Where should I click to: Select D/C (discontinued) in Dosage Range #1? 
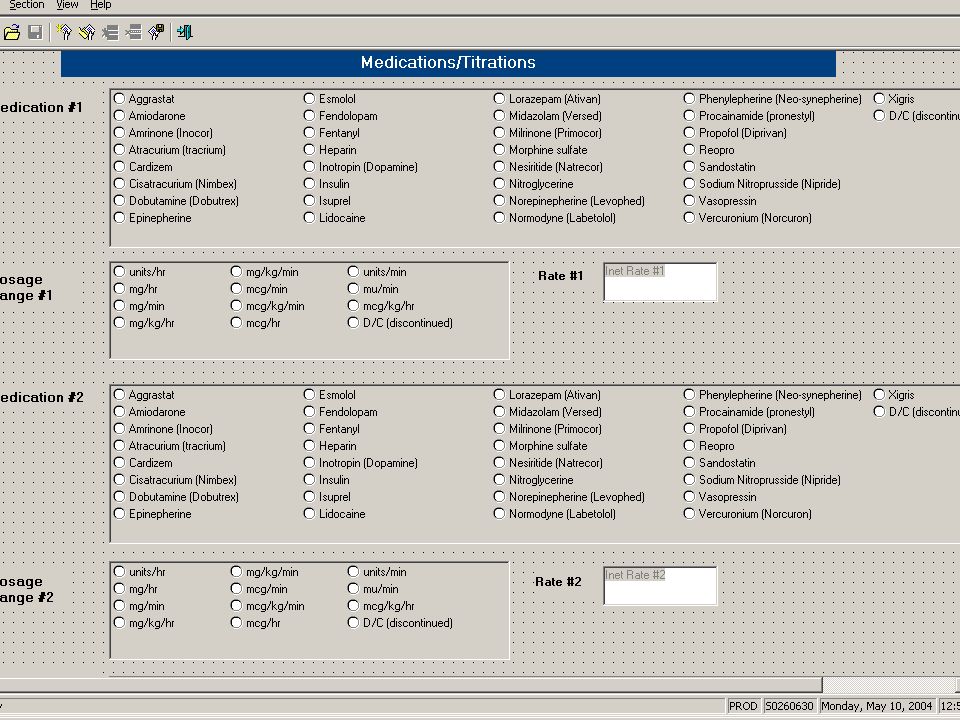click(x=353, y=323)
